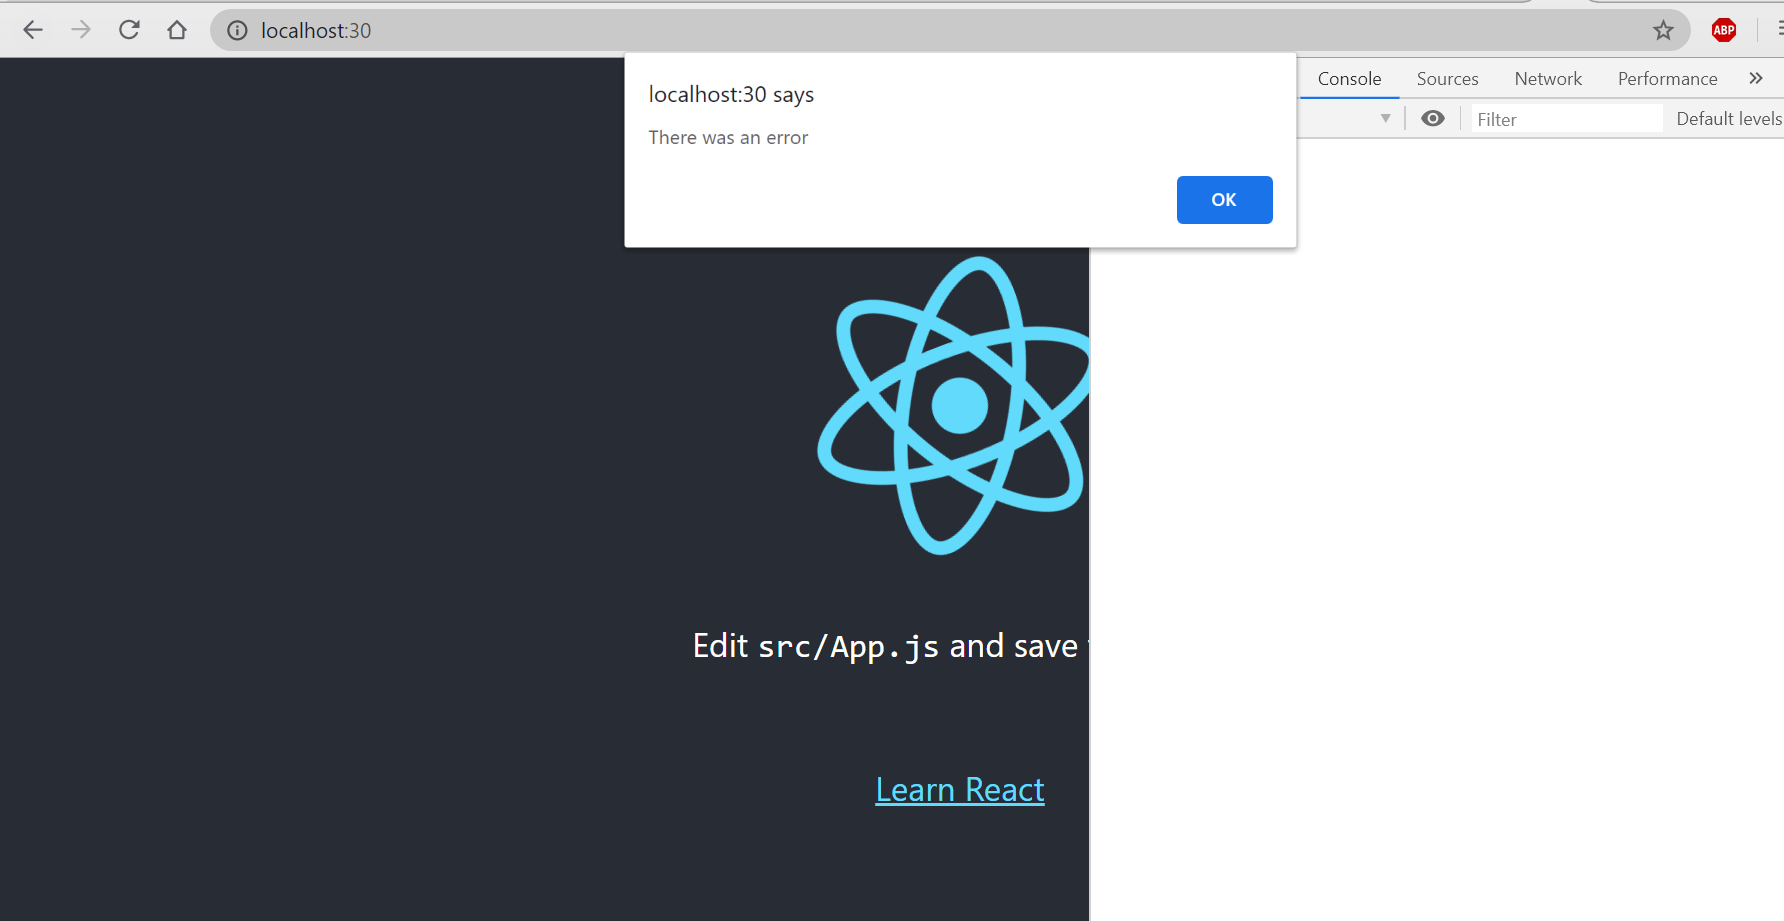Click the 'There was an error' message

point(728,138)
